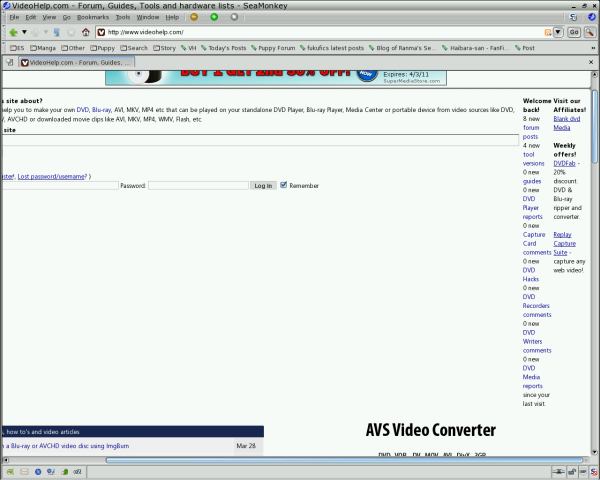Select the VideoHelp.com tab

click(77, 62)
